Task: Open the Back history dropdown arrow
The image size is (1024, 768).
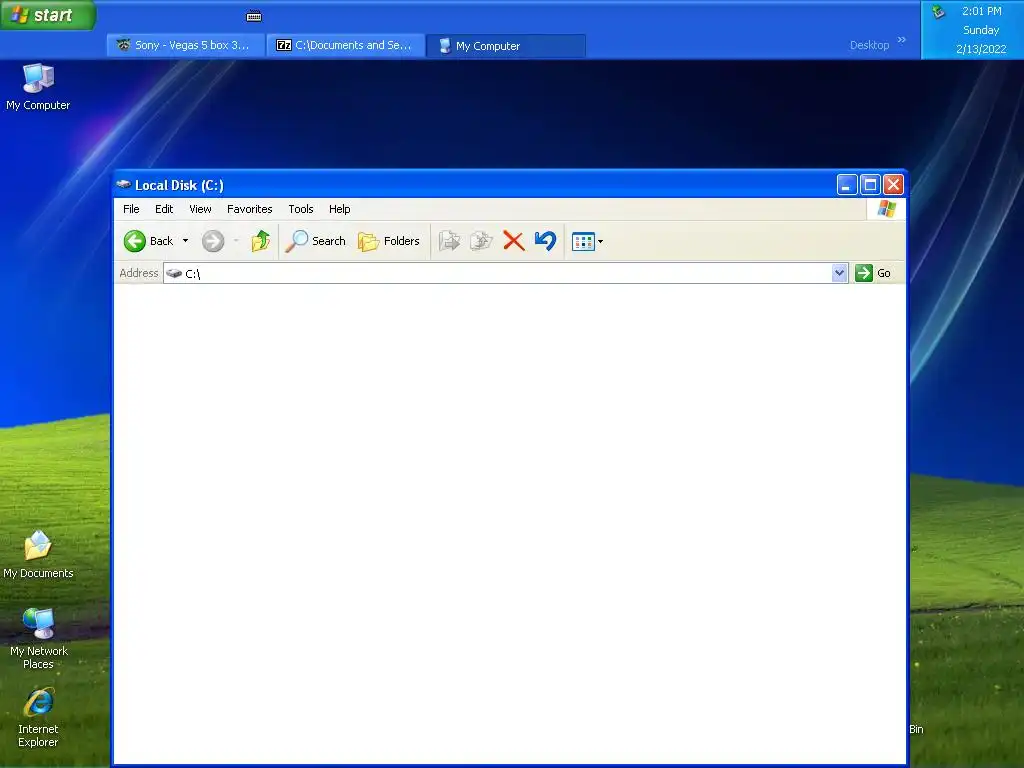Action: pos(185,241)
